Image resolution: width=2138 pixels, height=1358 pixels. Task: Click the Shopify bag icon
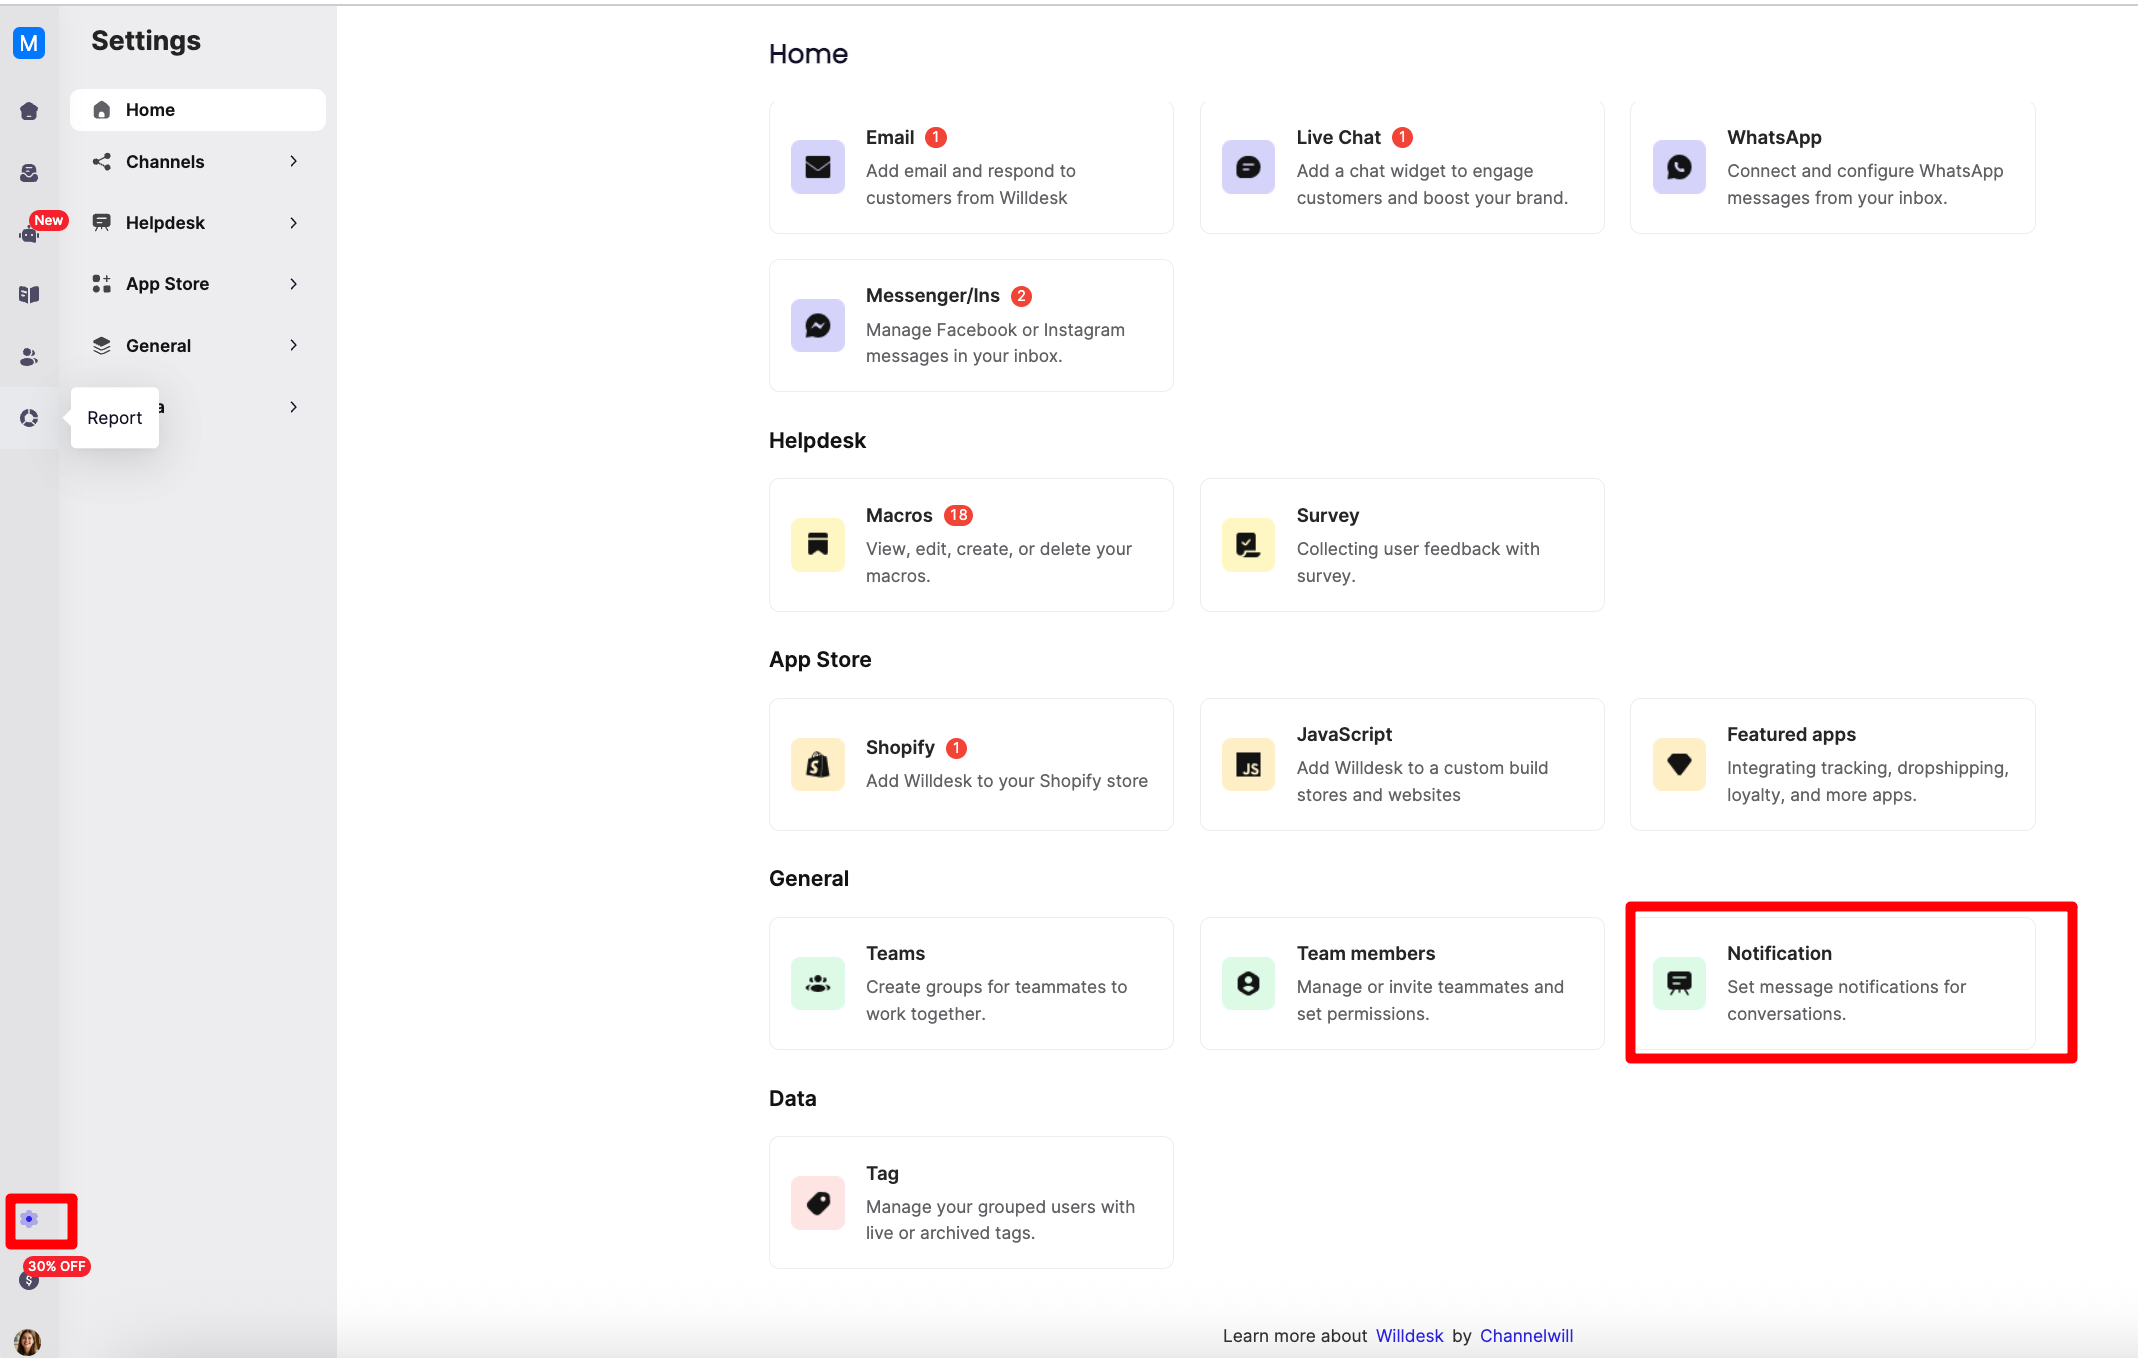818,764
